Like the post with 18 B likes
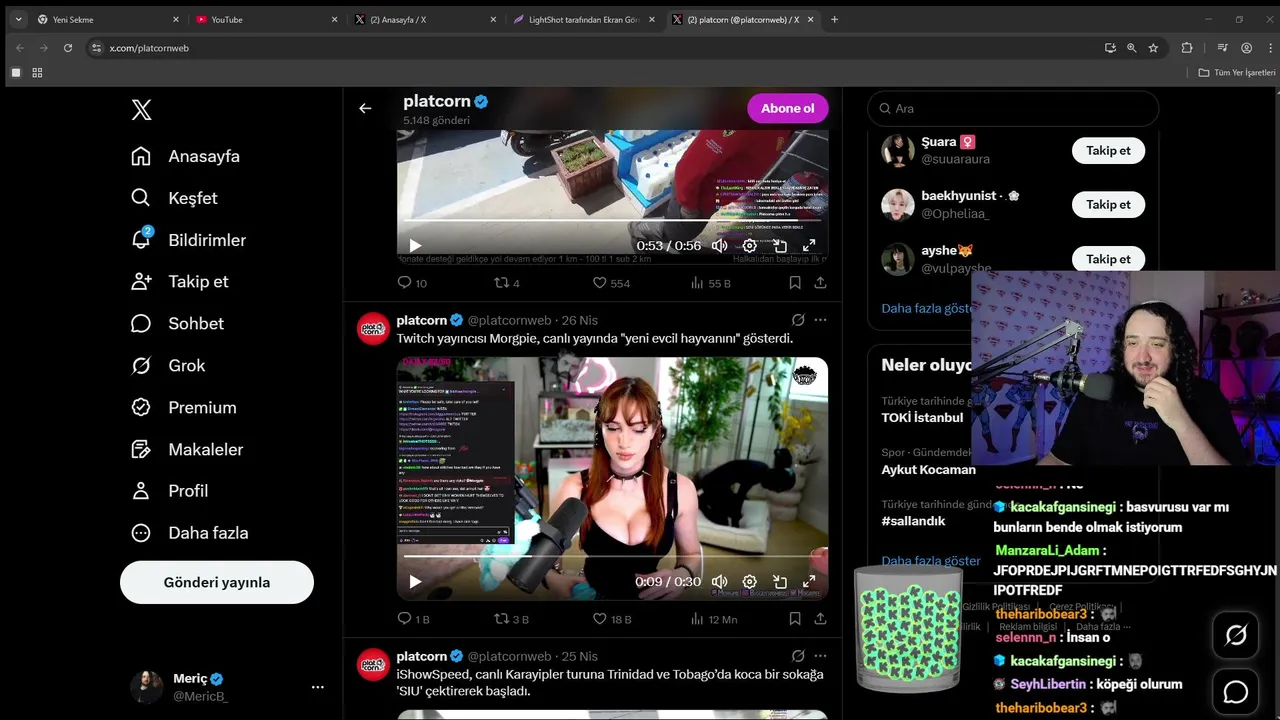Viewport: 1280px width, 720px height. [x=611, y=619]
